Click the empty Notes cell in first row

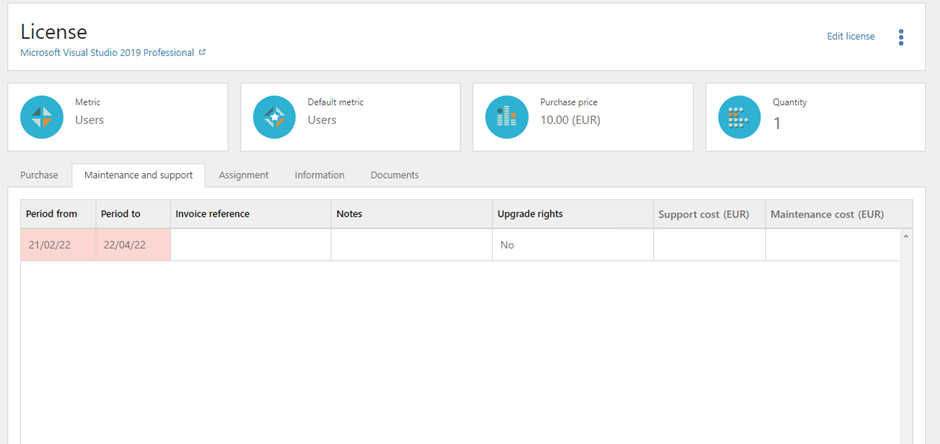click(x=412, y=244)
